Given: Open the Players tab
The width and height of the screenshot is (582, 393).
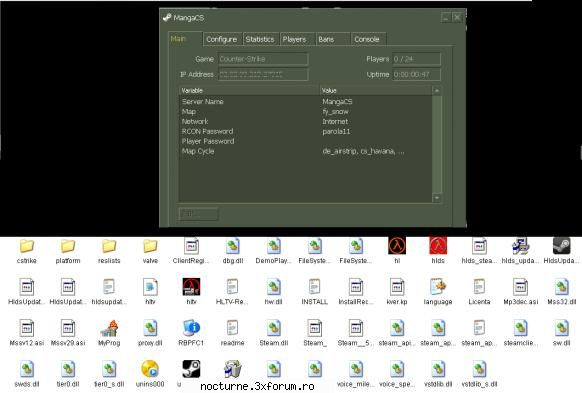Looking at the screenshot, I should click(297, 39).
